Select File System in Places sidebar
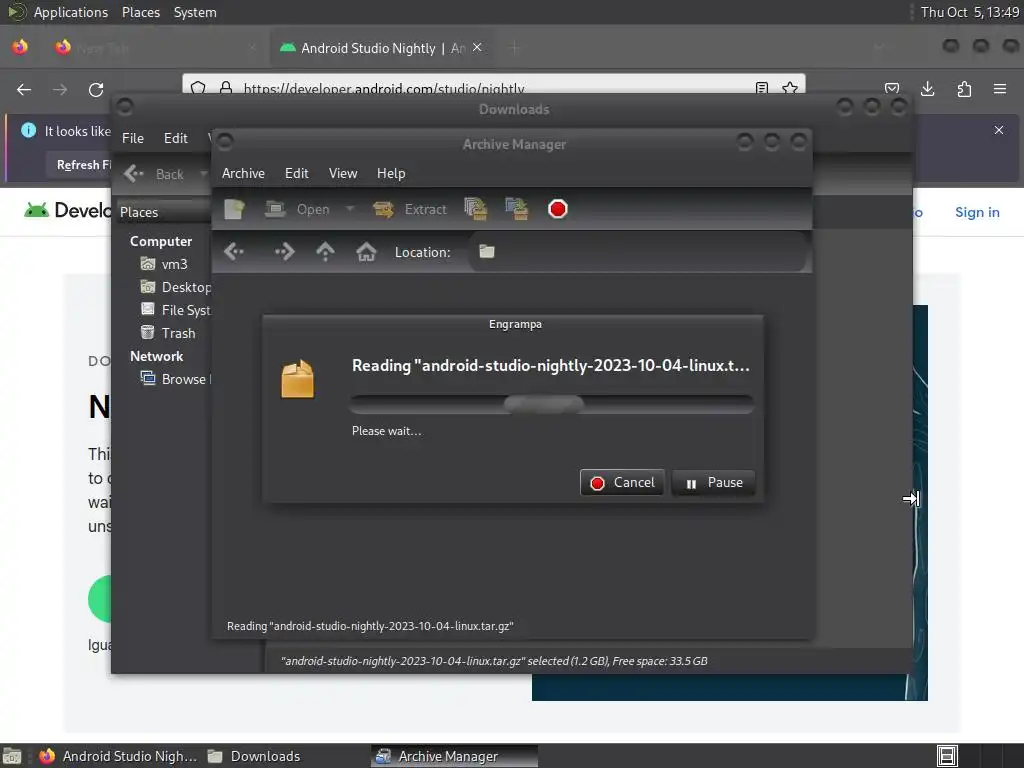The image size is (1024, 768). (175, 310)
